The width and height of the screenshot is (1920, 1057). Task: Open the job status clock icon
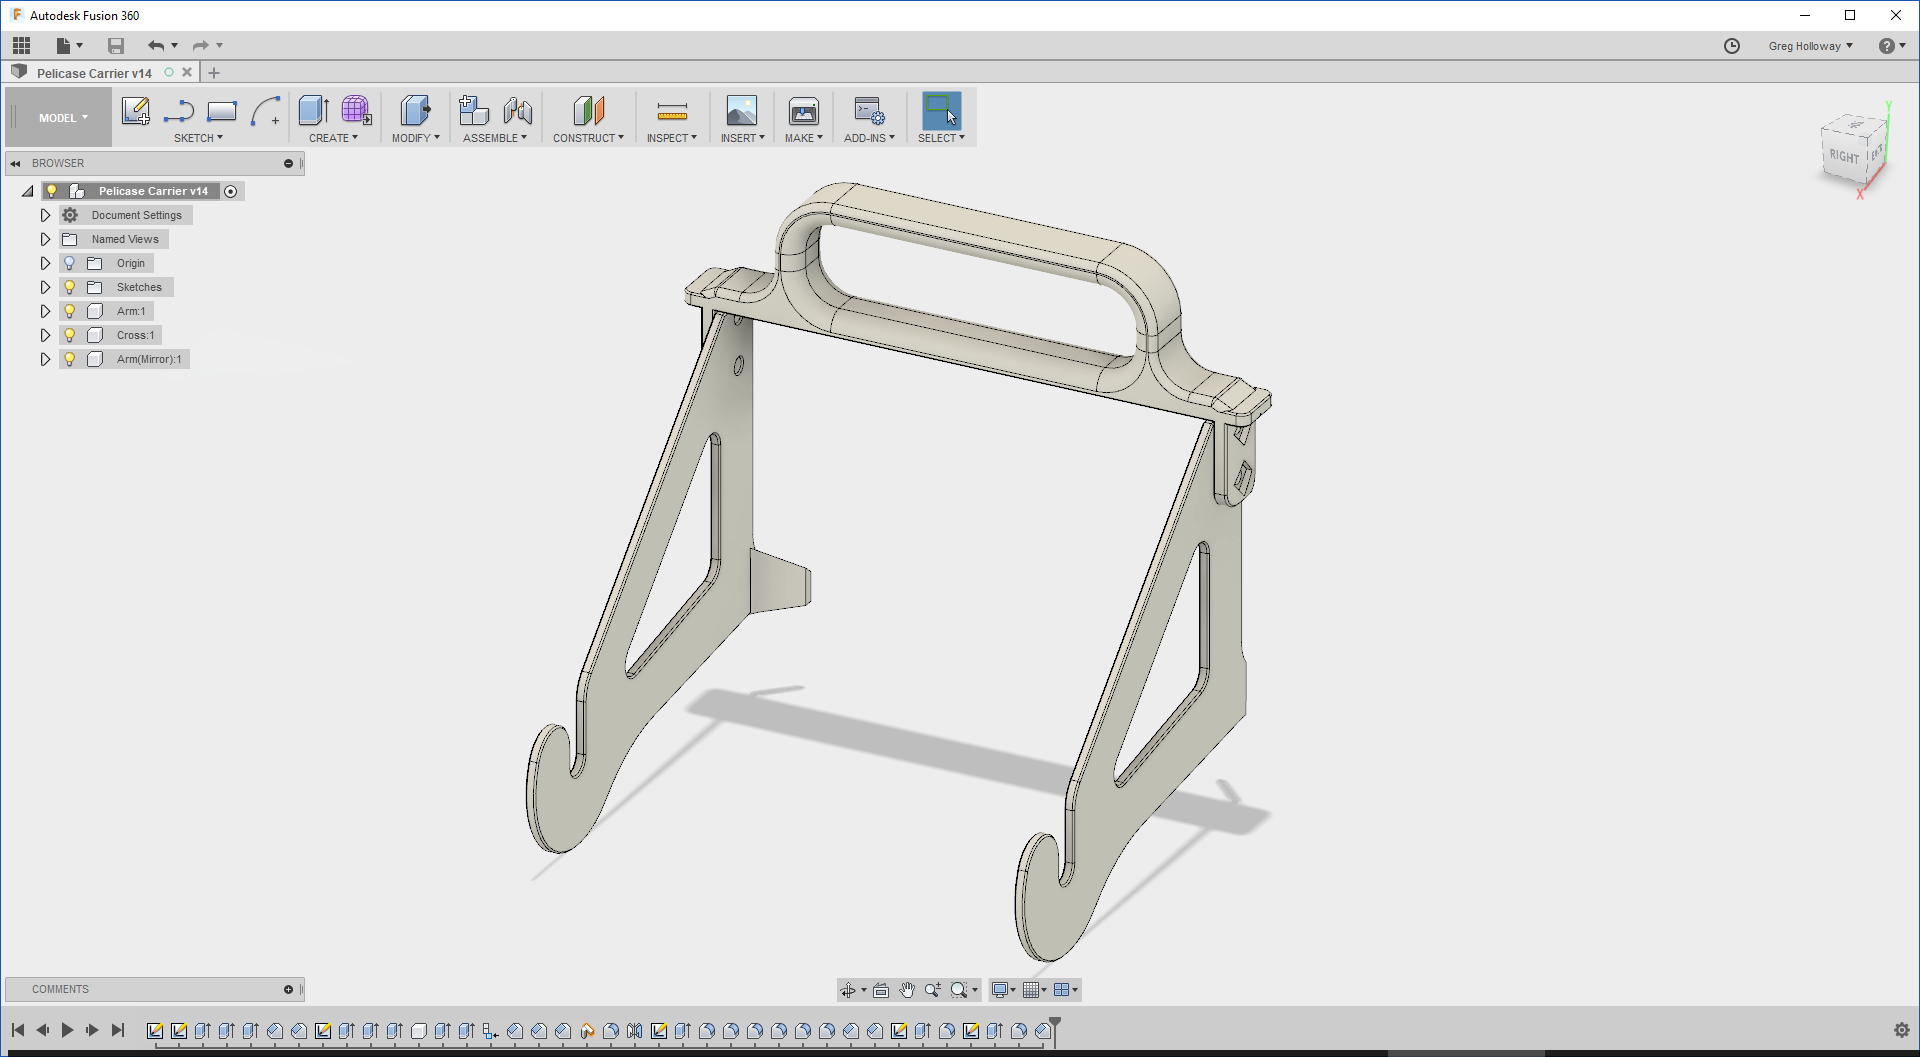1732,46
